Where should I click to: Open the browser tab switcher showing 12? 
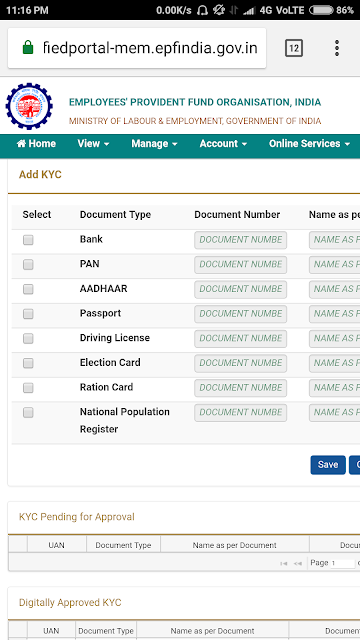[294, 48]
